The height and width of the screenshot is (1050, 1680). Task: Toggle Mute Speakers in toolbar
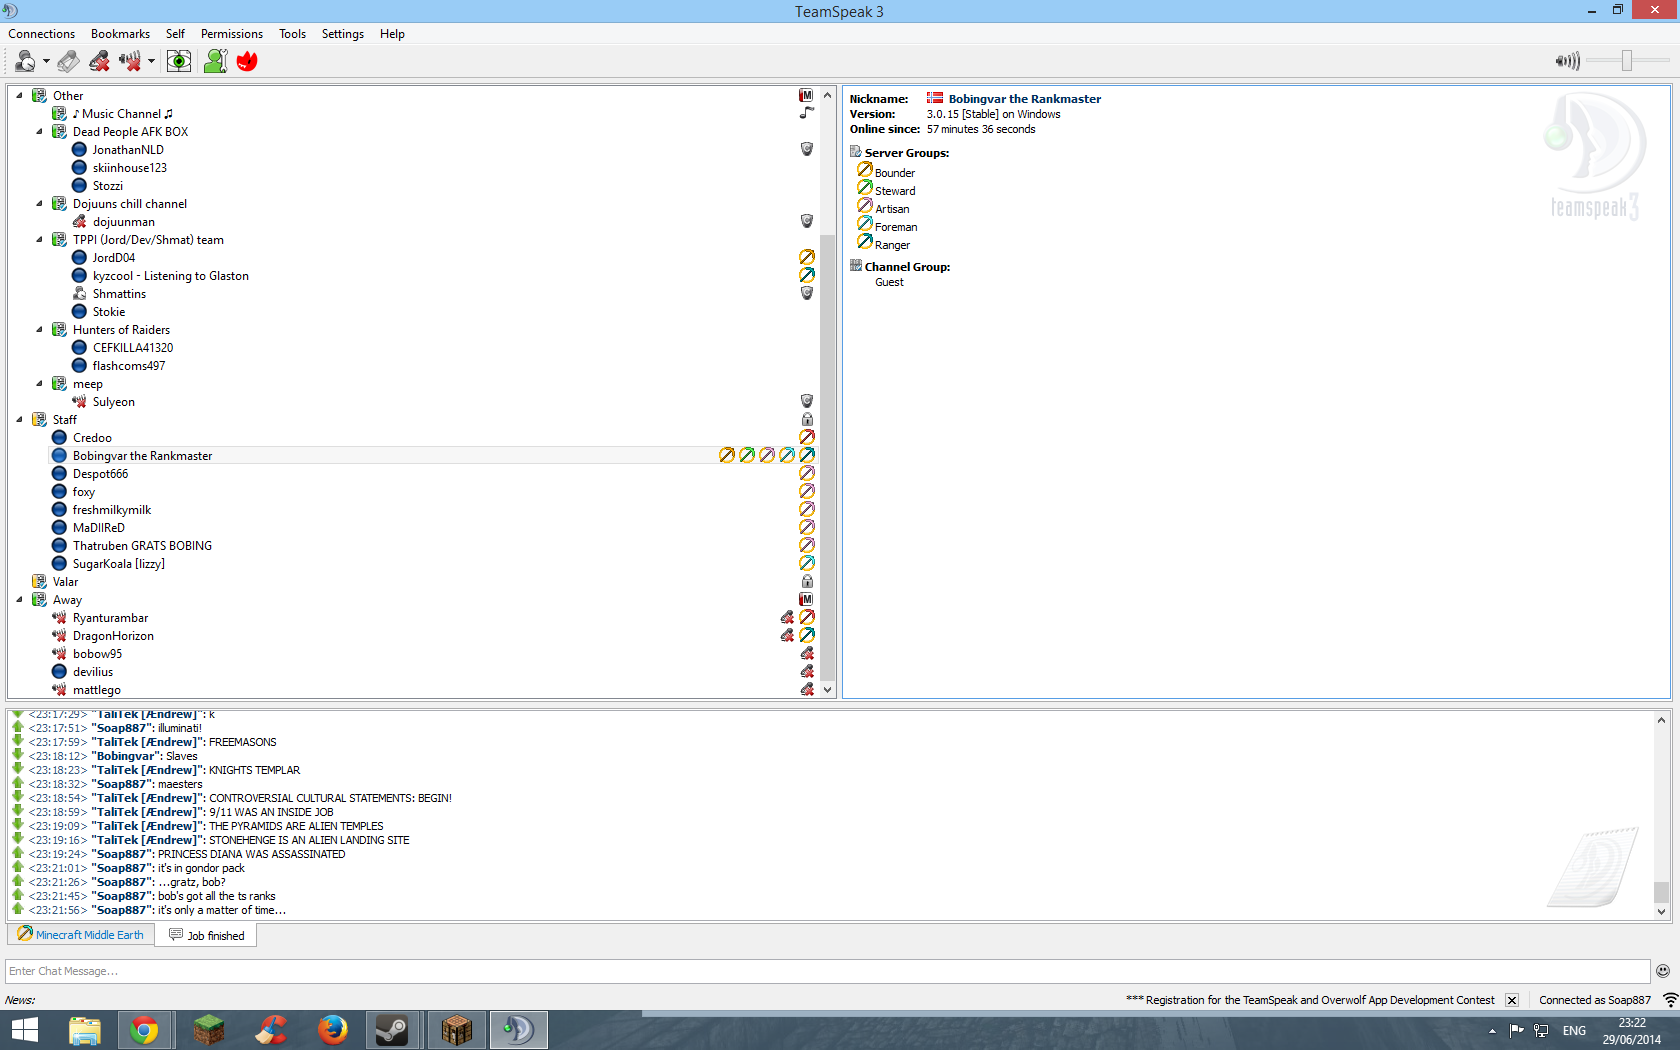coord(130,62)
